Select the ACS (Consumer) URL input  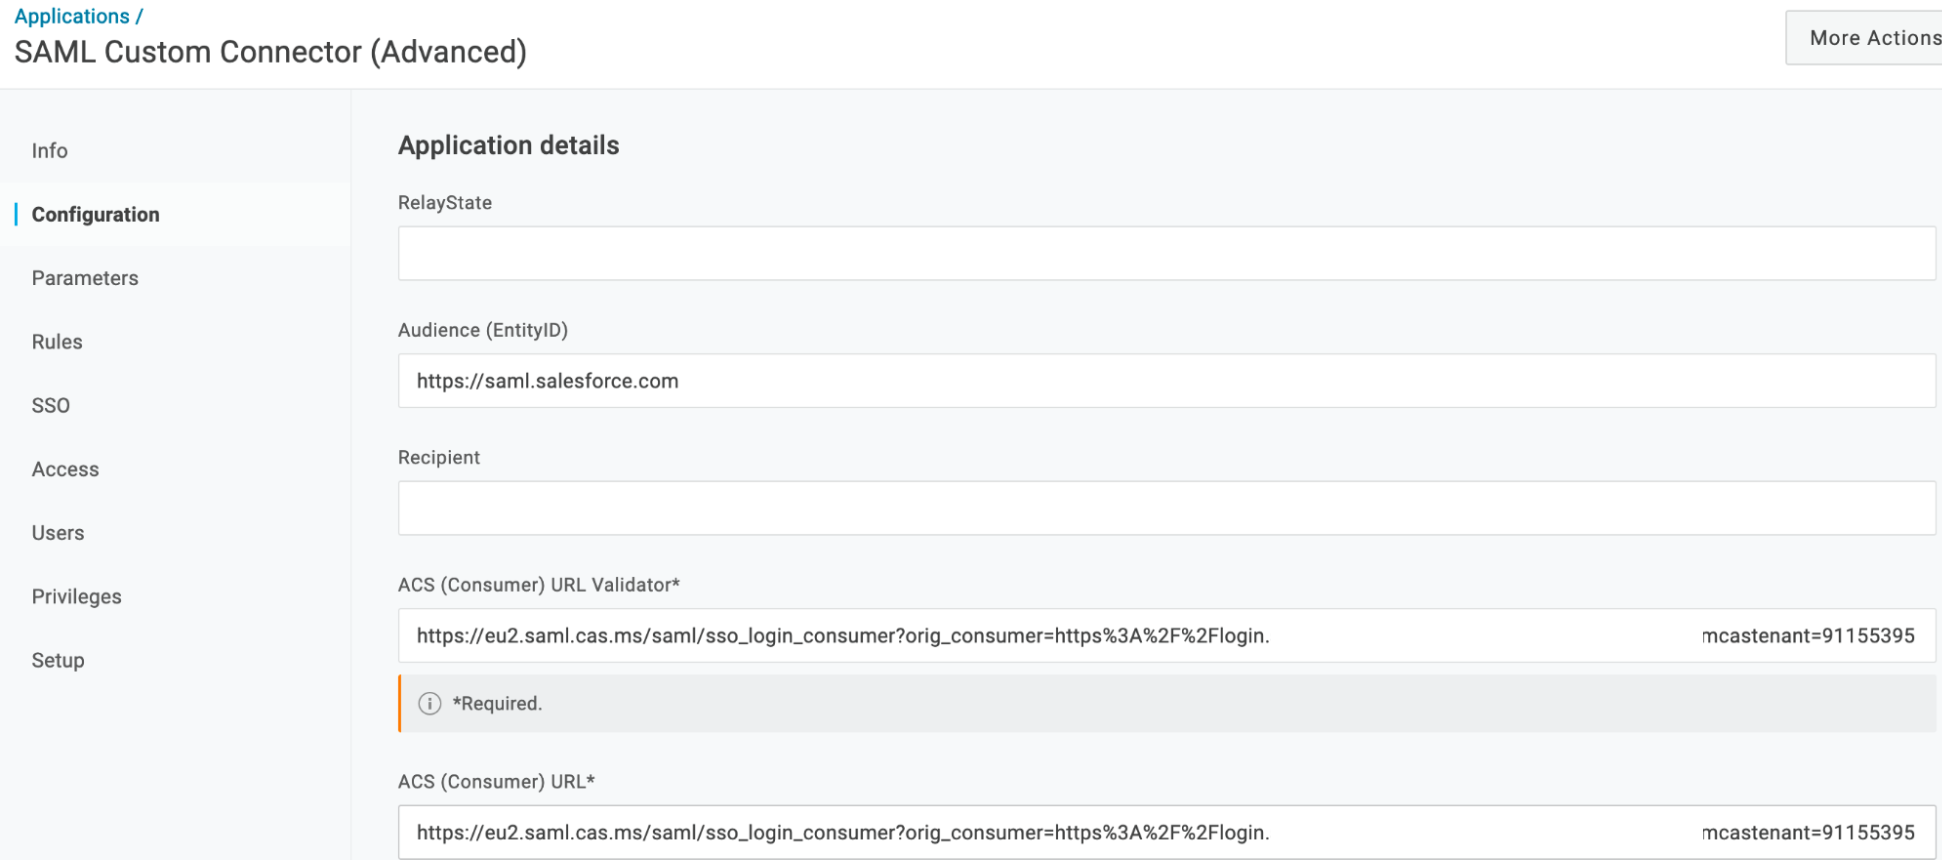1166,833
